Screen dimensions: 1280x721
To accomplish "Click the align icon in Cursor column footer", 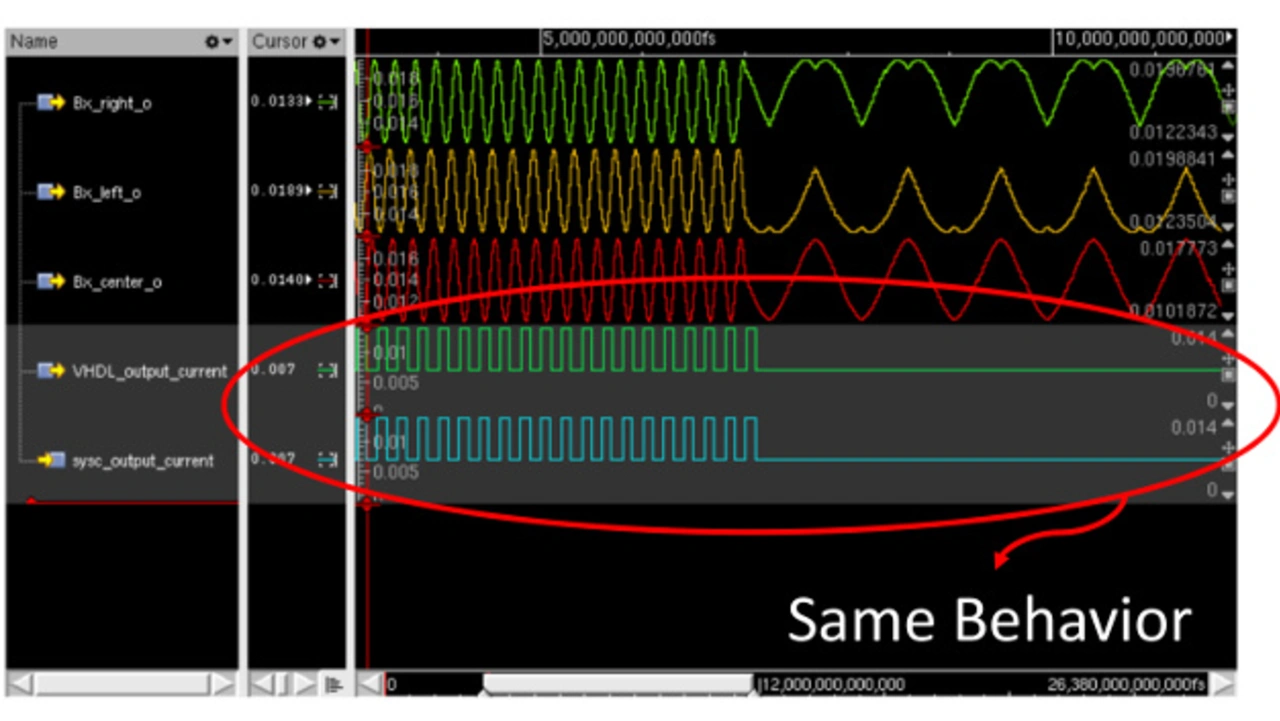I will coord(334,685).
